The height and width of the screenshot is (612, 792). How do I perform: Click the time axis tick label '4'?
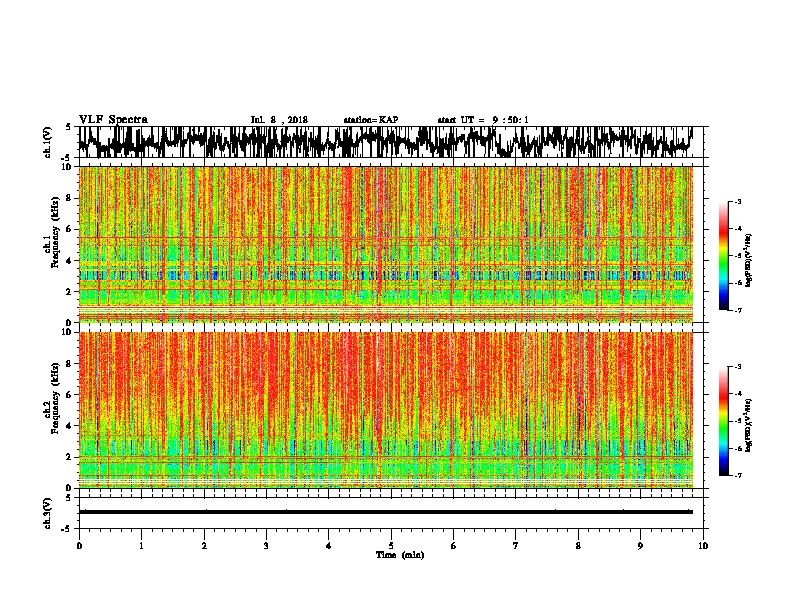[x=329, y=546]
